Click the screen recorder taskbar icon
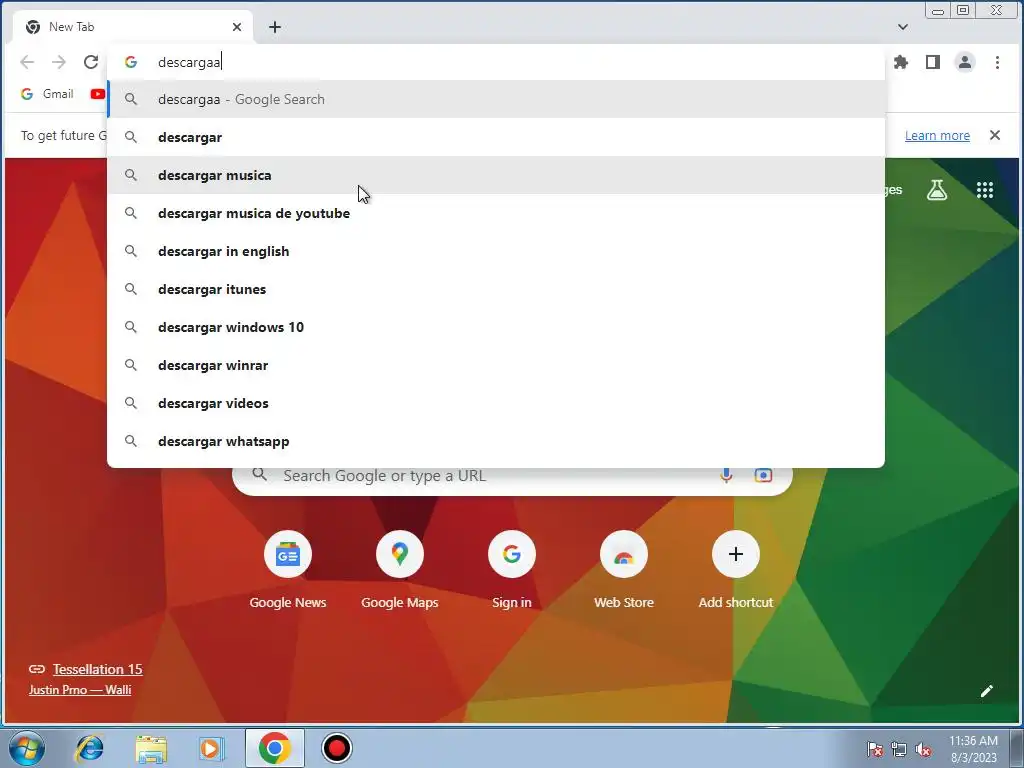Image resolution: width=1024 pixels, height=768 pixels. coord(337,748)
